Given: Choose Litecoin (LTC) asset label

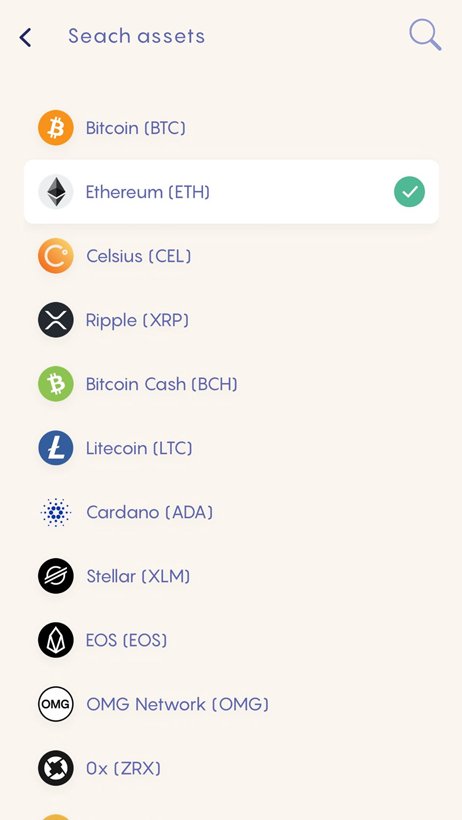Looking at the screenshot, I should coord(139,448).
